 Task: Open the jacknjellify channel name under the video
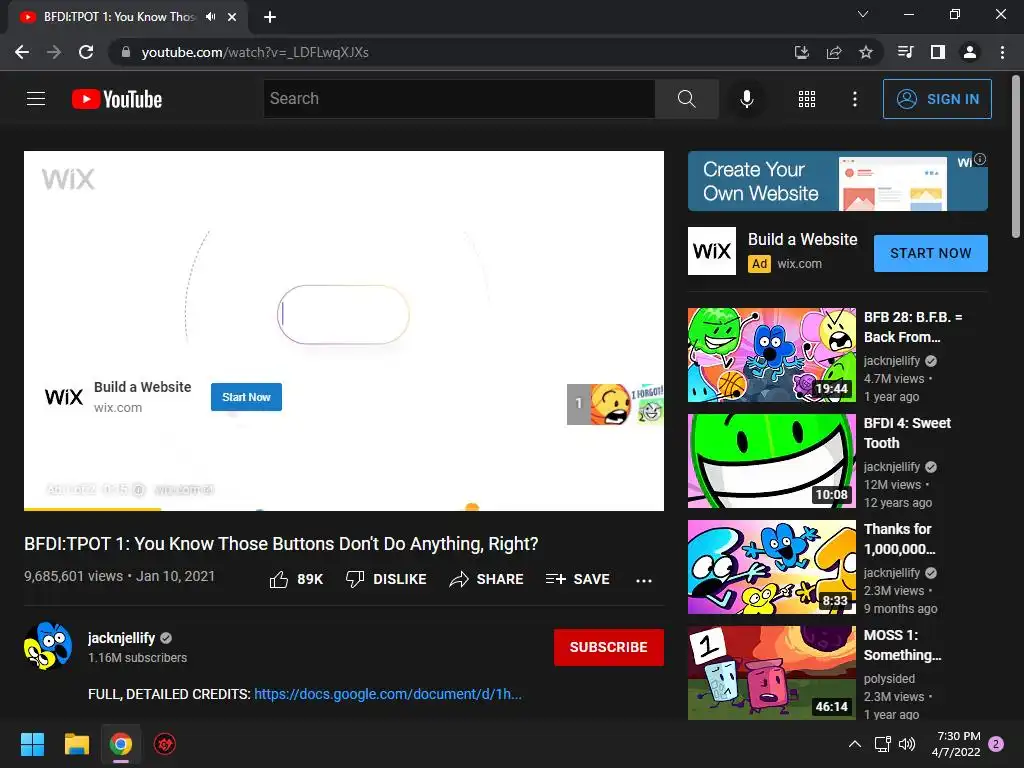pos(121,638)
